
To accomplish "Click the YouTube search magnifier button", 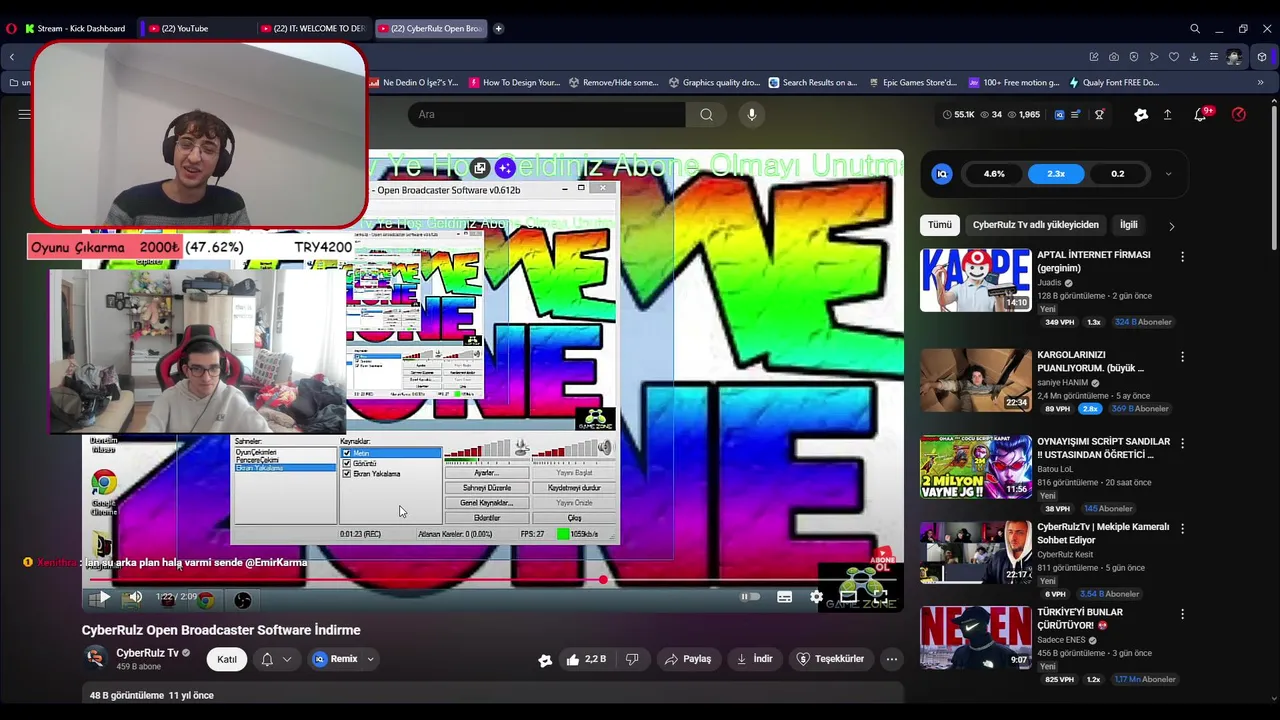I will 707,114.
